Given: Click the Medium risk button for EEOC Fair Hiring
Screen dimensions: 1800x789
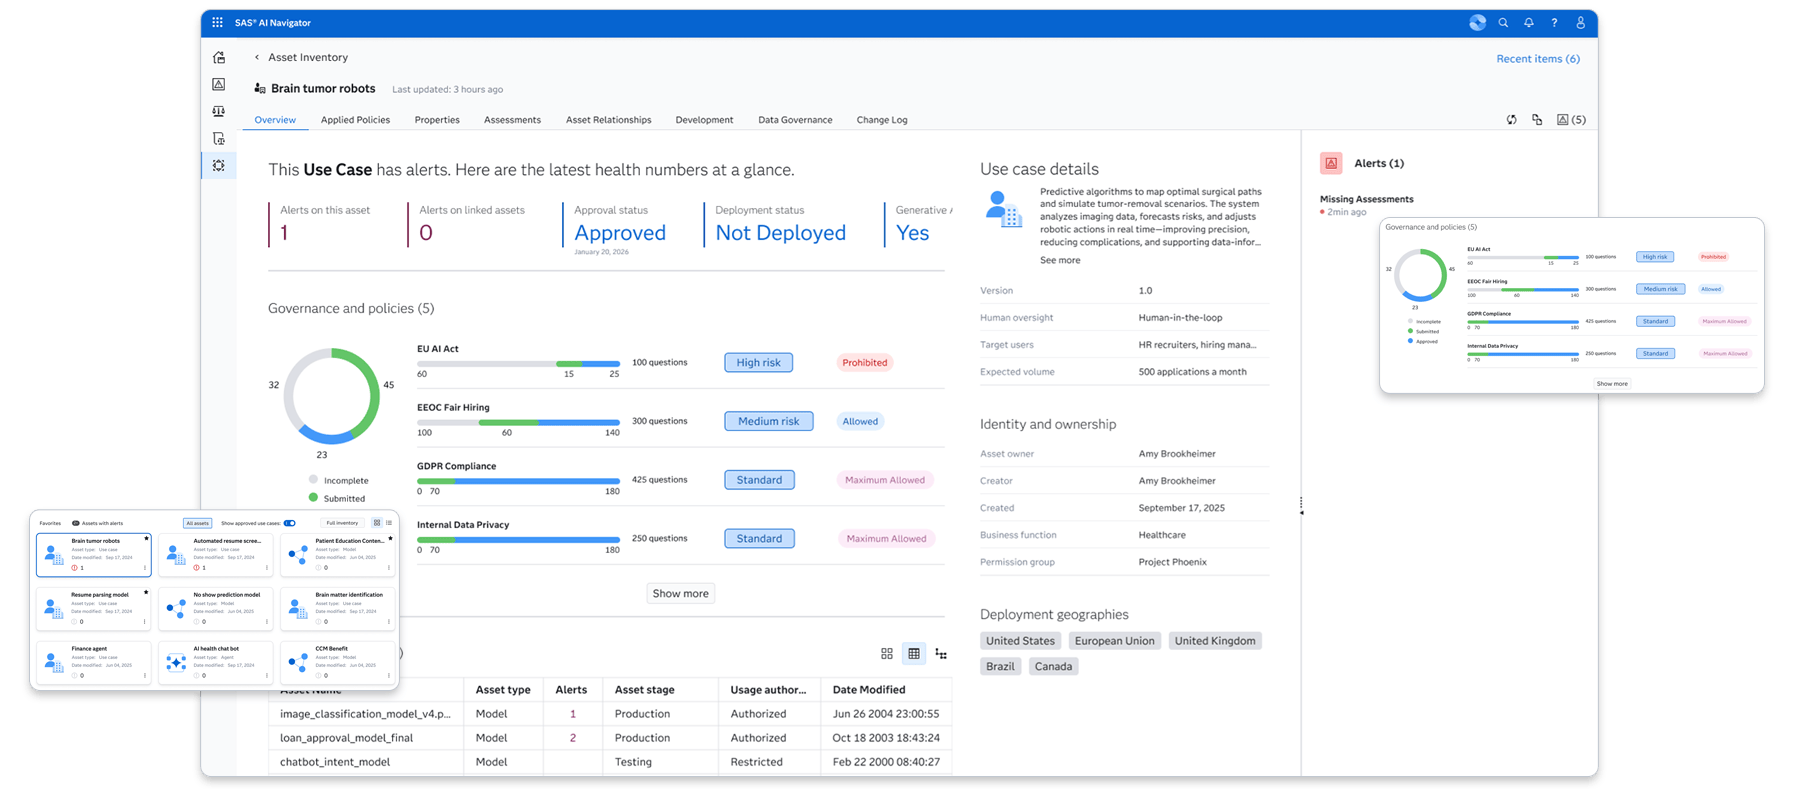Looking at the screenshot, I should (x=768, y=421).
